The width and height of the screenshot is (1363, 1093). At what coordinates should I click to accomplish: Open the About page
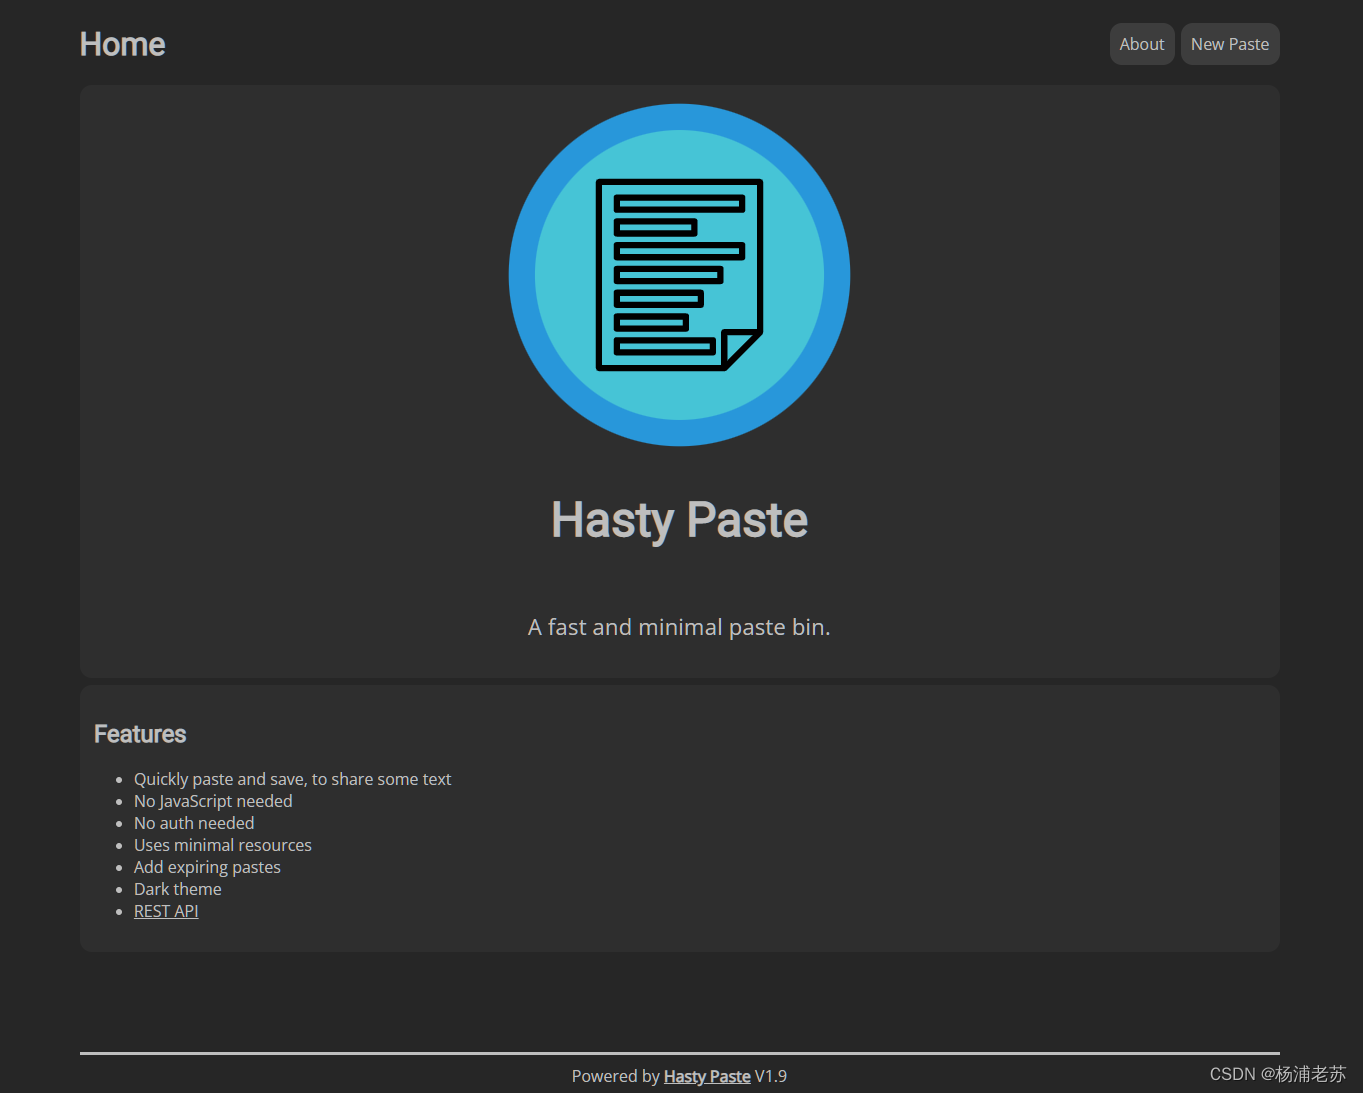[x=1141, y=43]
